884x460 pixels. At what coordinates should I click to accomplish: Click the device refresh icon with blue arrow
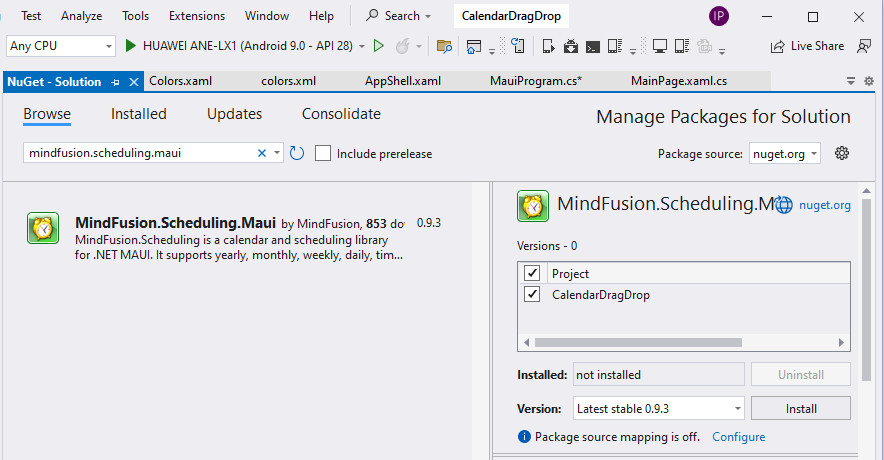click(518, 45)
